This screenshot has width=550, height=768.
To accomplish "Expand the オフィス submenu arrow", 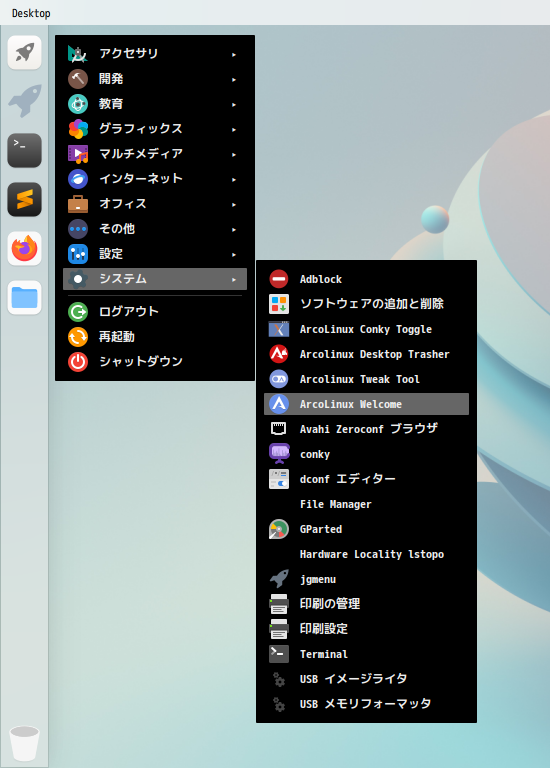I will pos(234,204).
